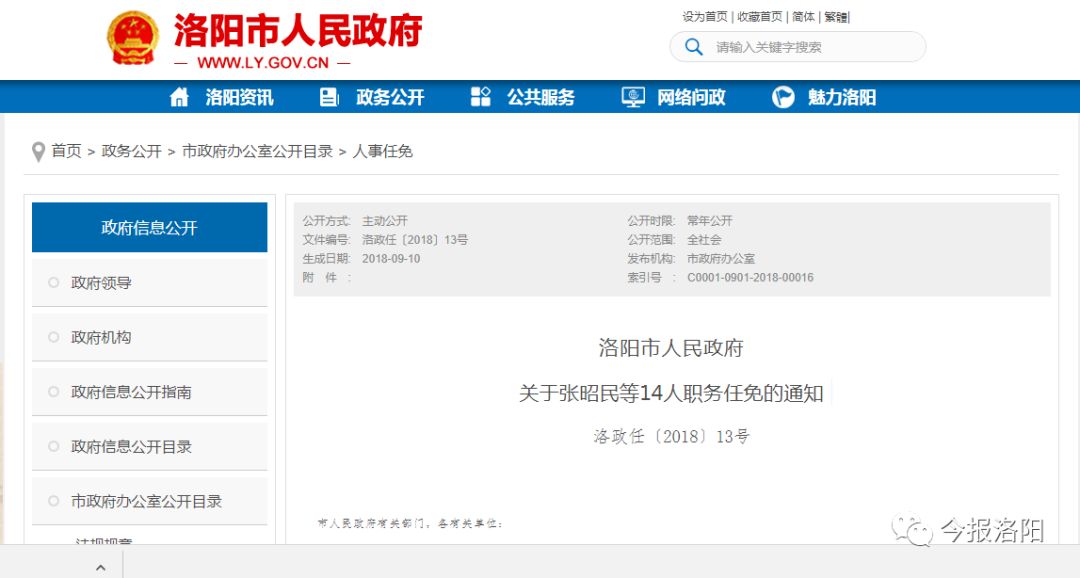Click the monitor icon beside 网络问政
The image size is (1080, 578).
633,97
